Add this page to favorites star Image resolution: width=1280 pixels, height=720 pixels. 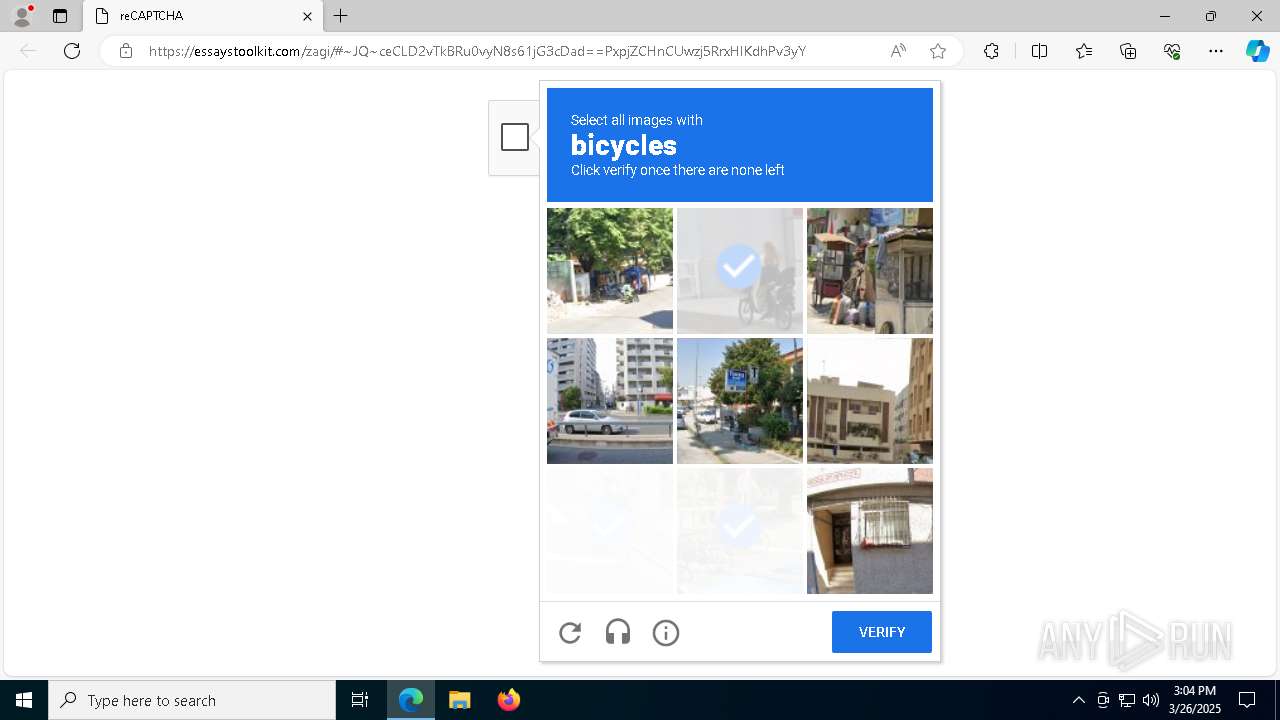938,51
